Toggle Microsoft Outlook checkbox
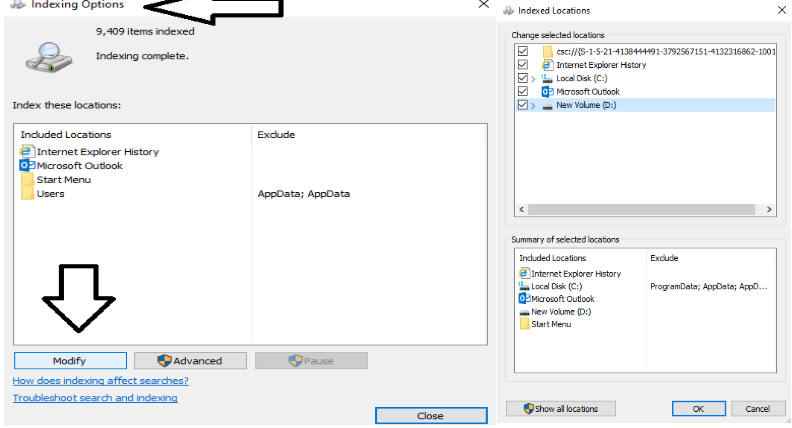The image size is (792, 428). coord(523,91)
